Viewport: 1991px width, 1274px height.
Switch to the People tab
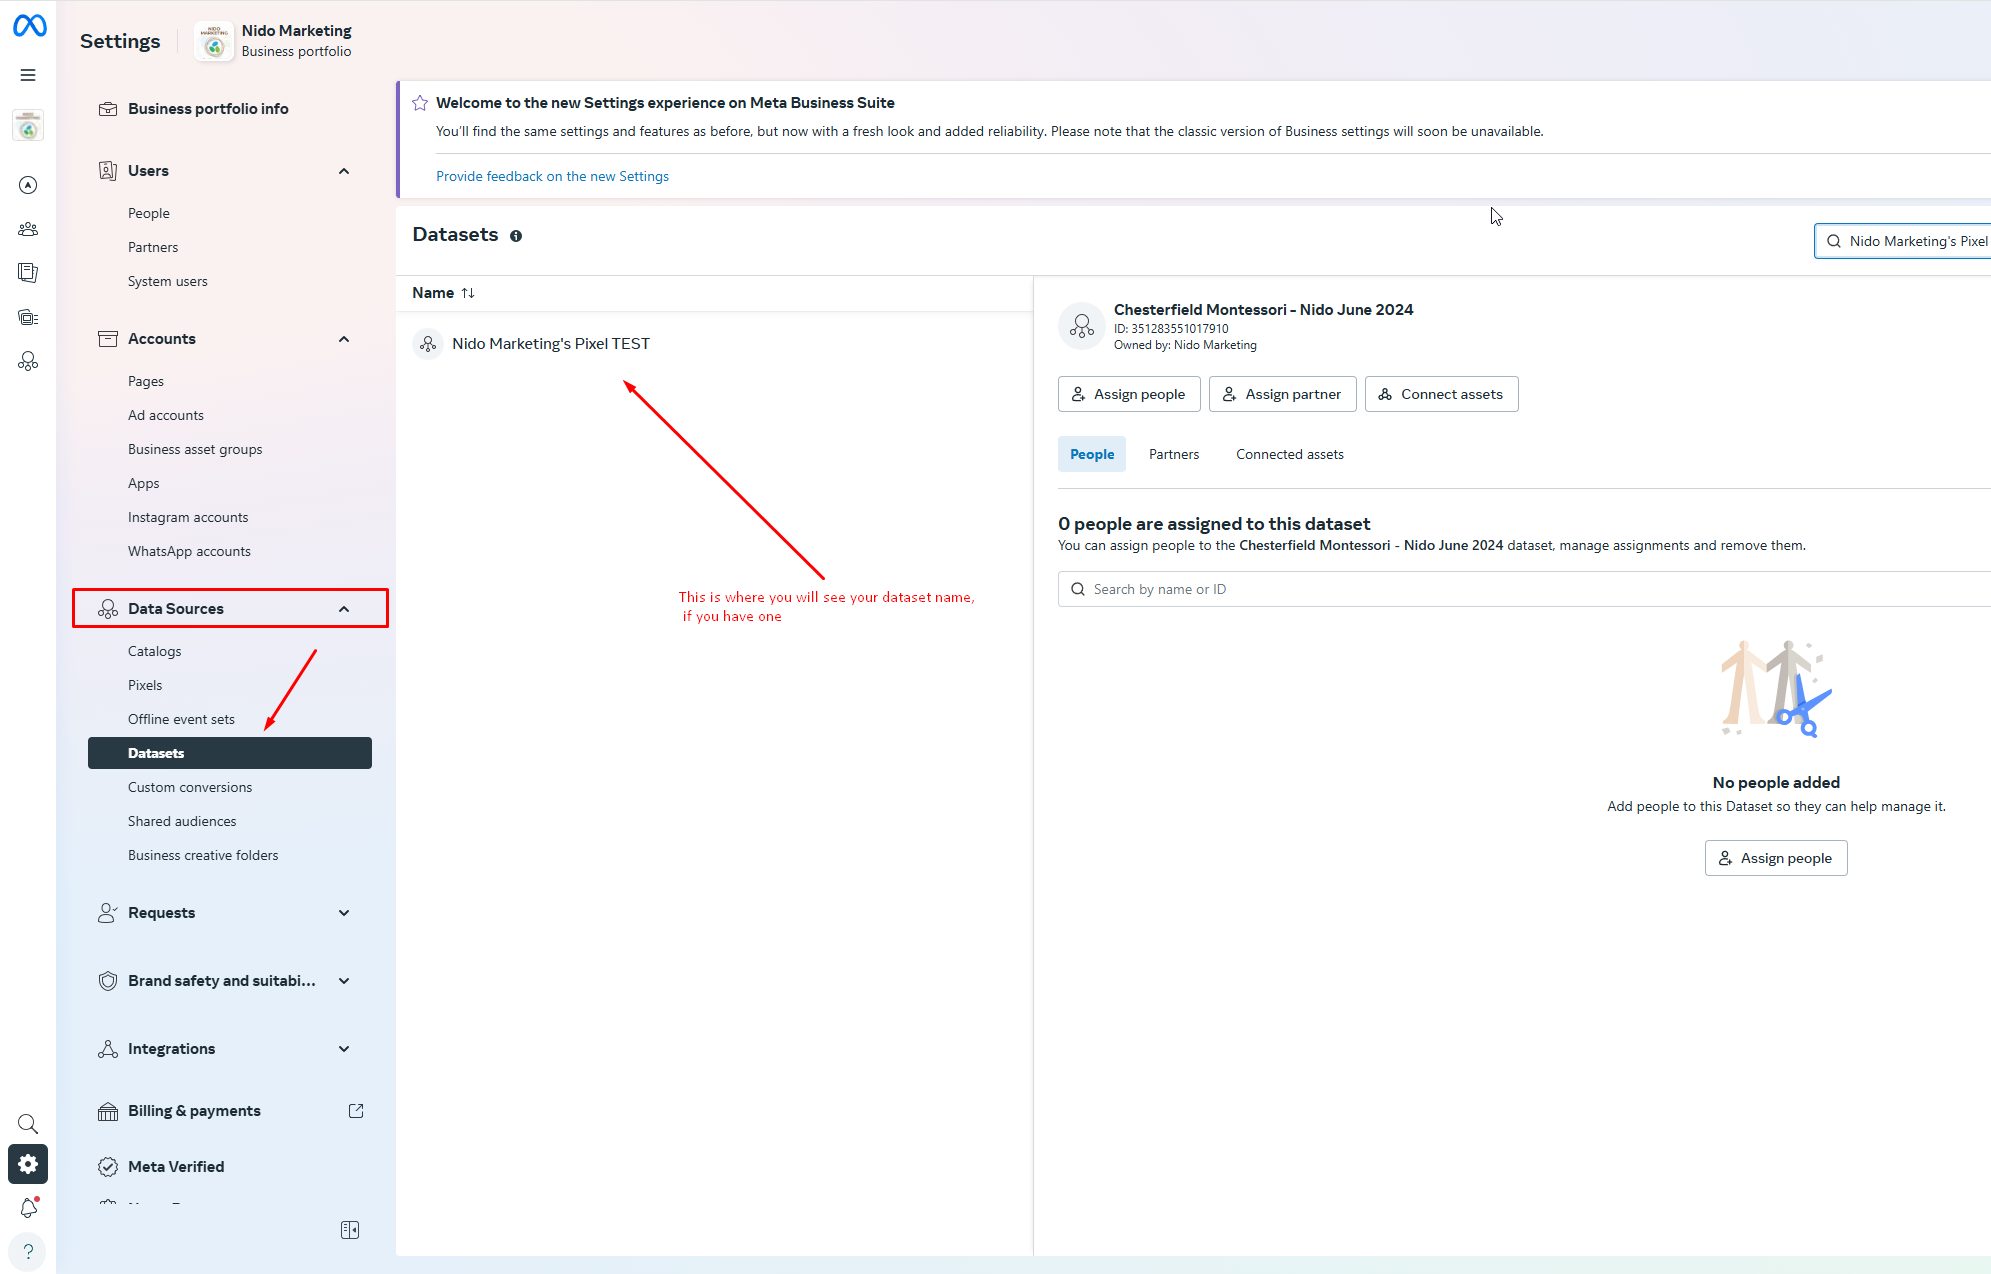1092,454
